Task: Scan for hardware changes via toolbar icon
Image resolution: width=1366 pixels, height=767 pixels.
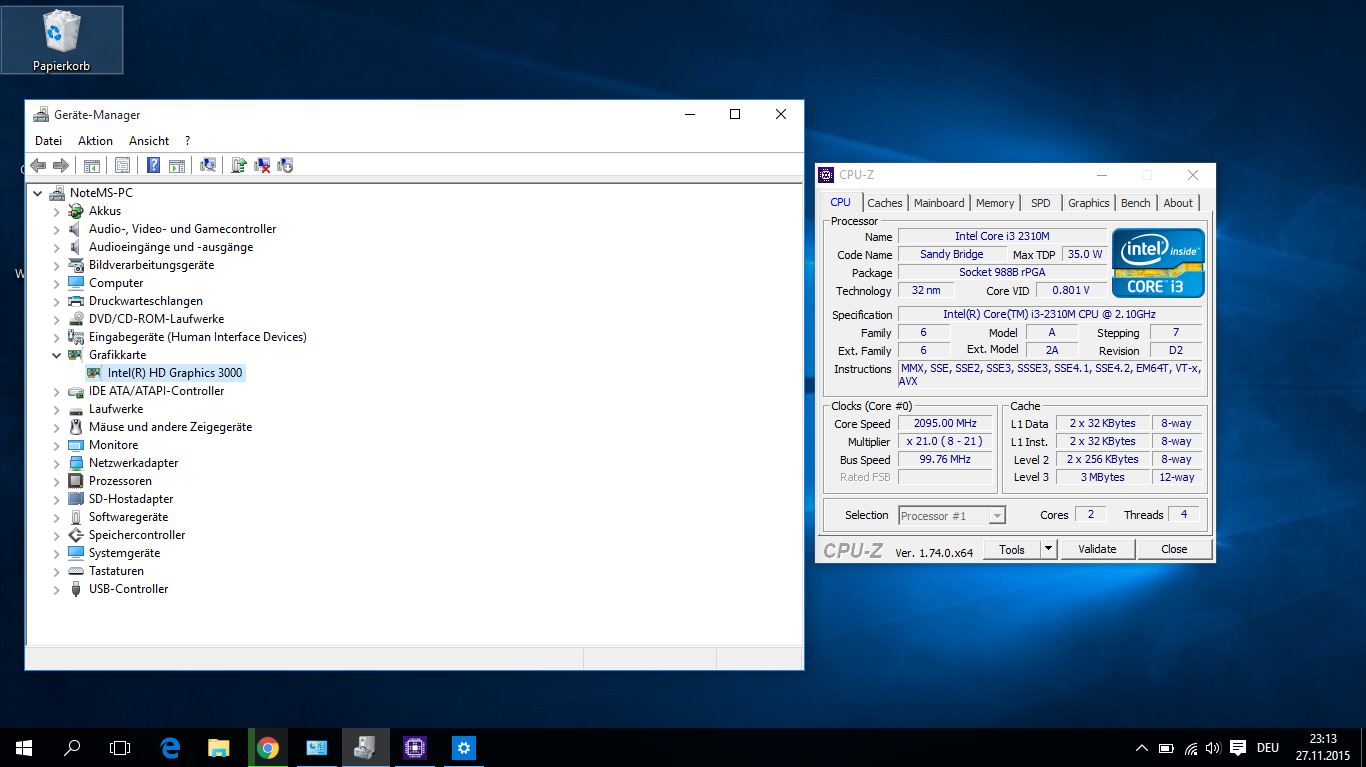Action: pyautogui.click(x=208, y=165)
